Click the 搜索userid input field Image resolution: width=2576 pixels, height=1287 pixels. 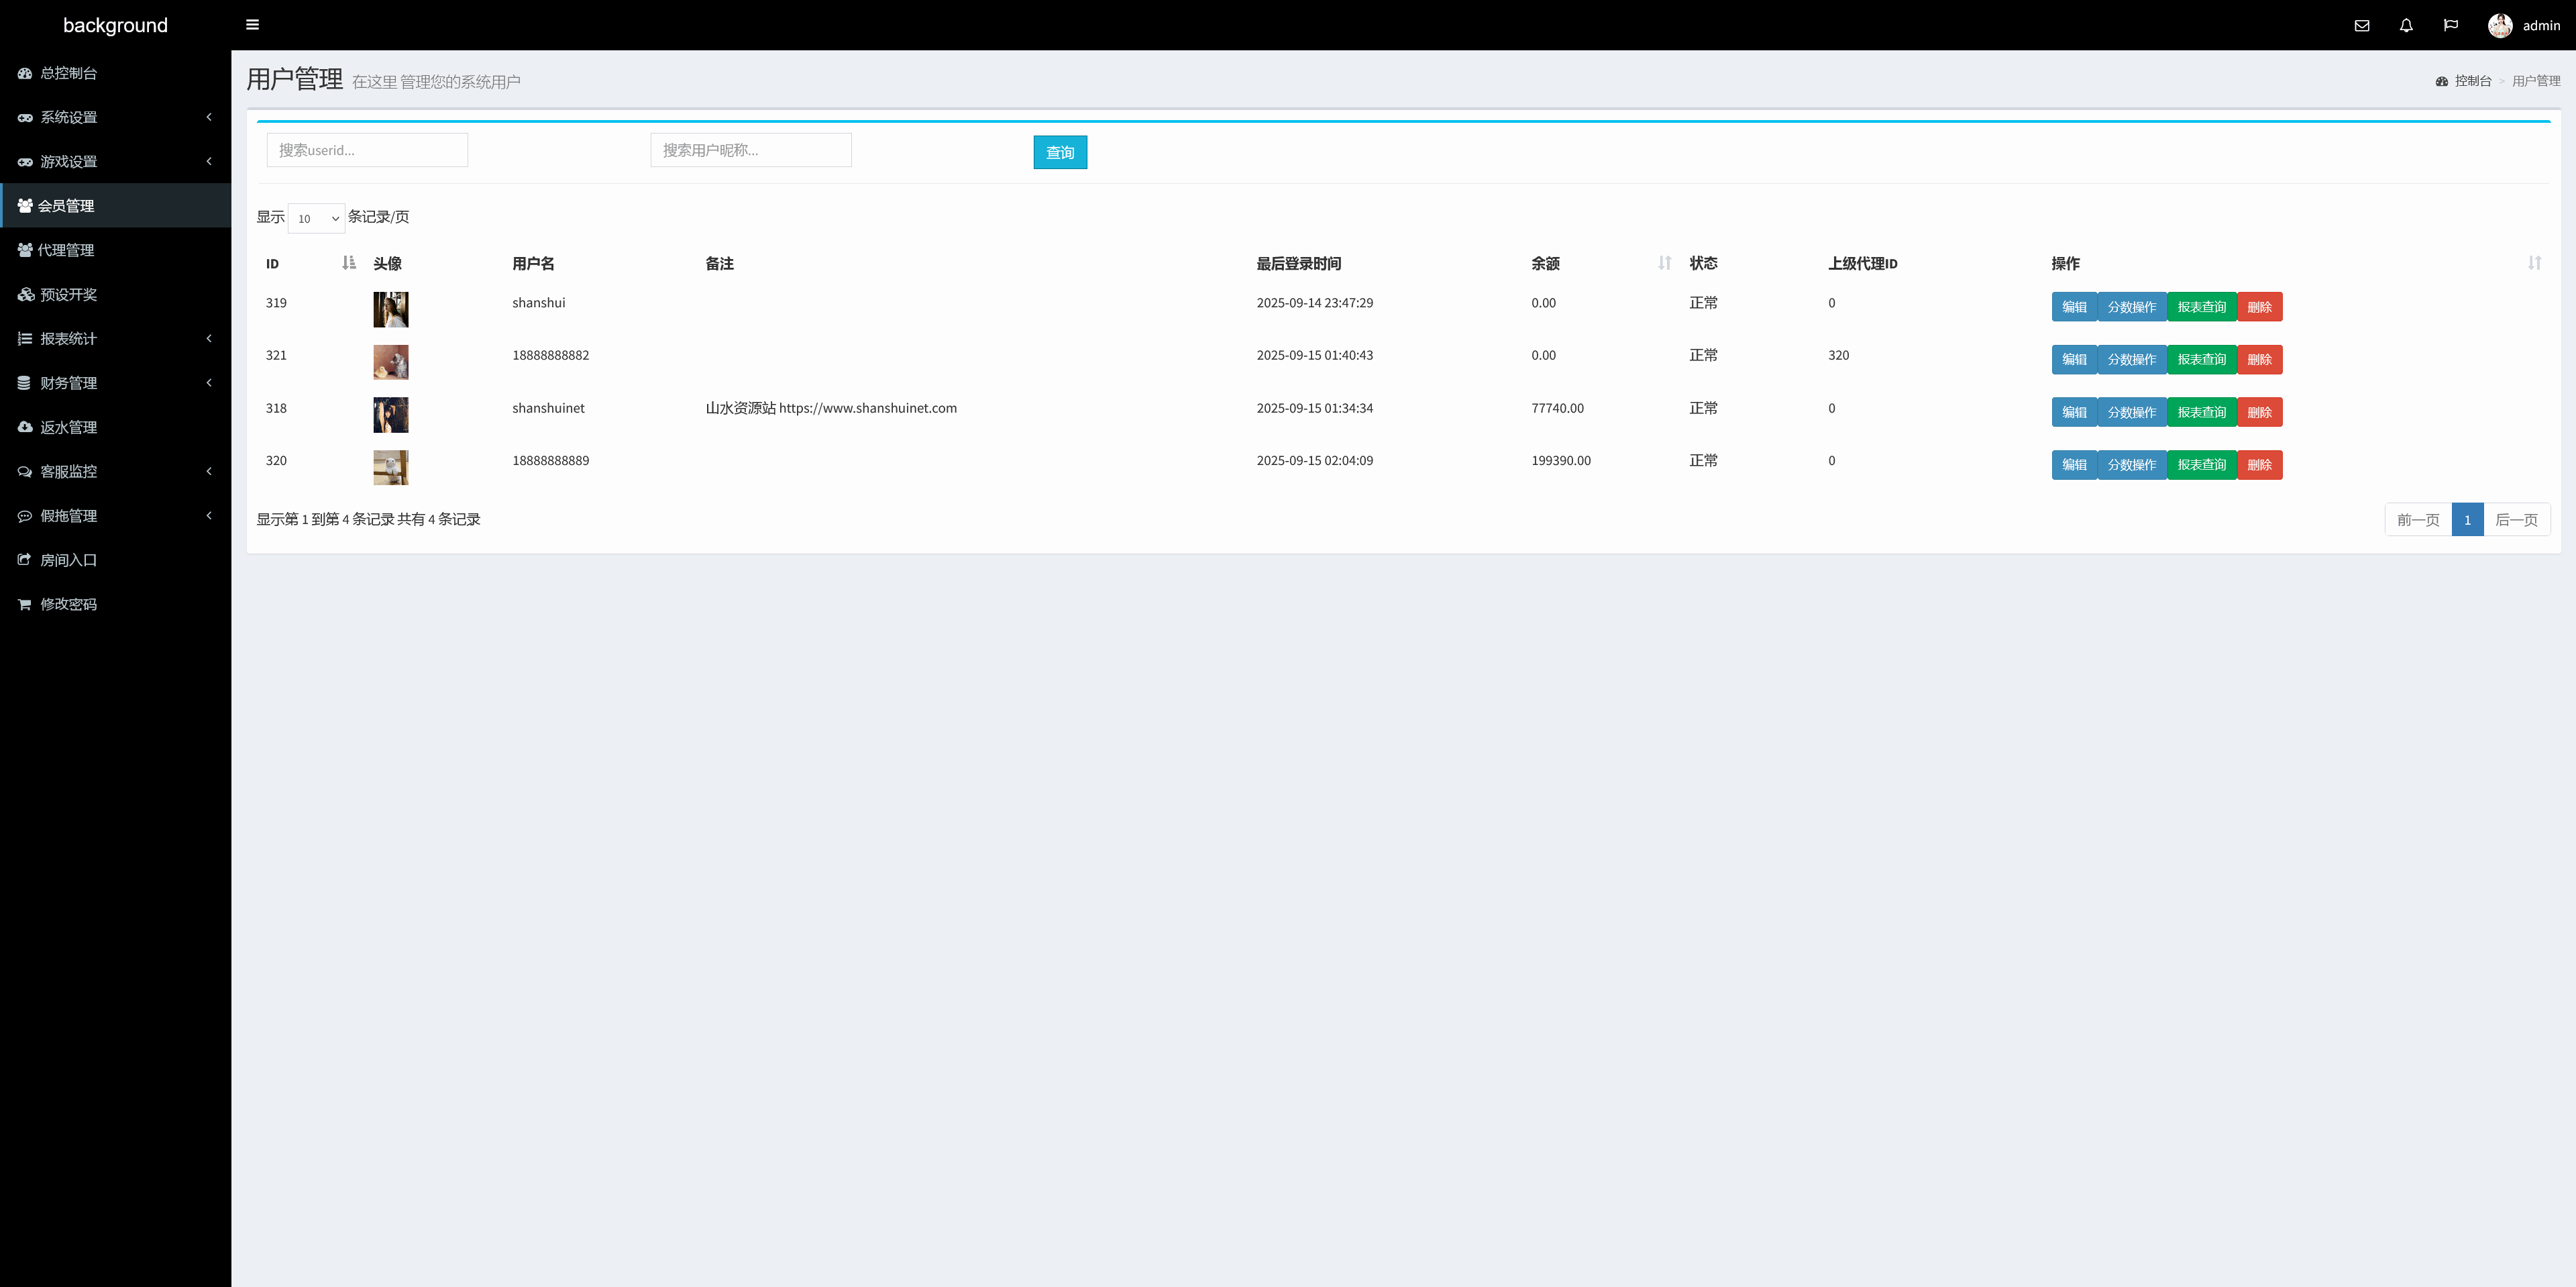pyautogui.click(x=367, y=150)
